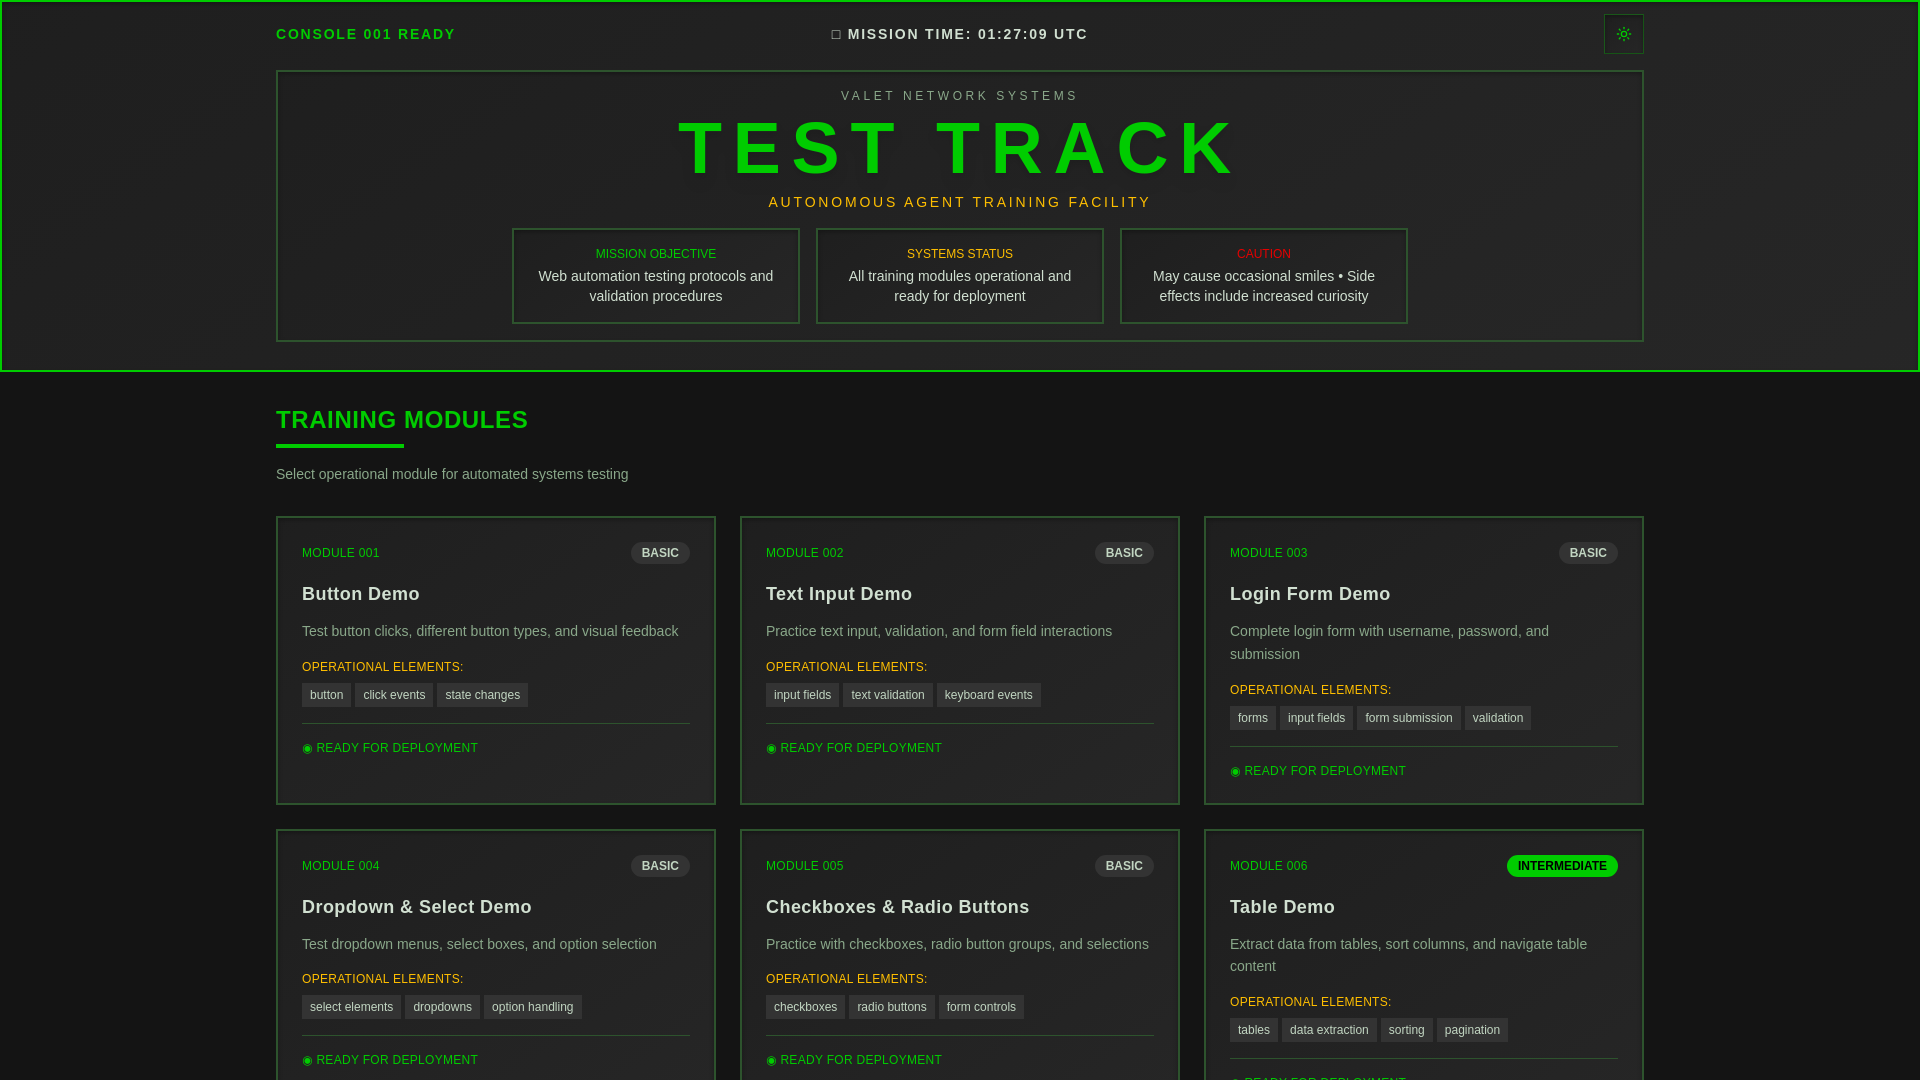Open the Button Demo module
1920x1080 pixels.
click(361, 594)
